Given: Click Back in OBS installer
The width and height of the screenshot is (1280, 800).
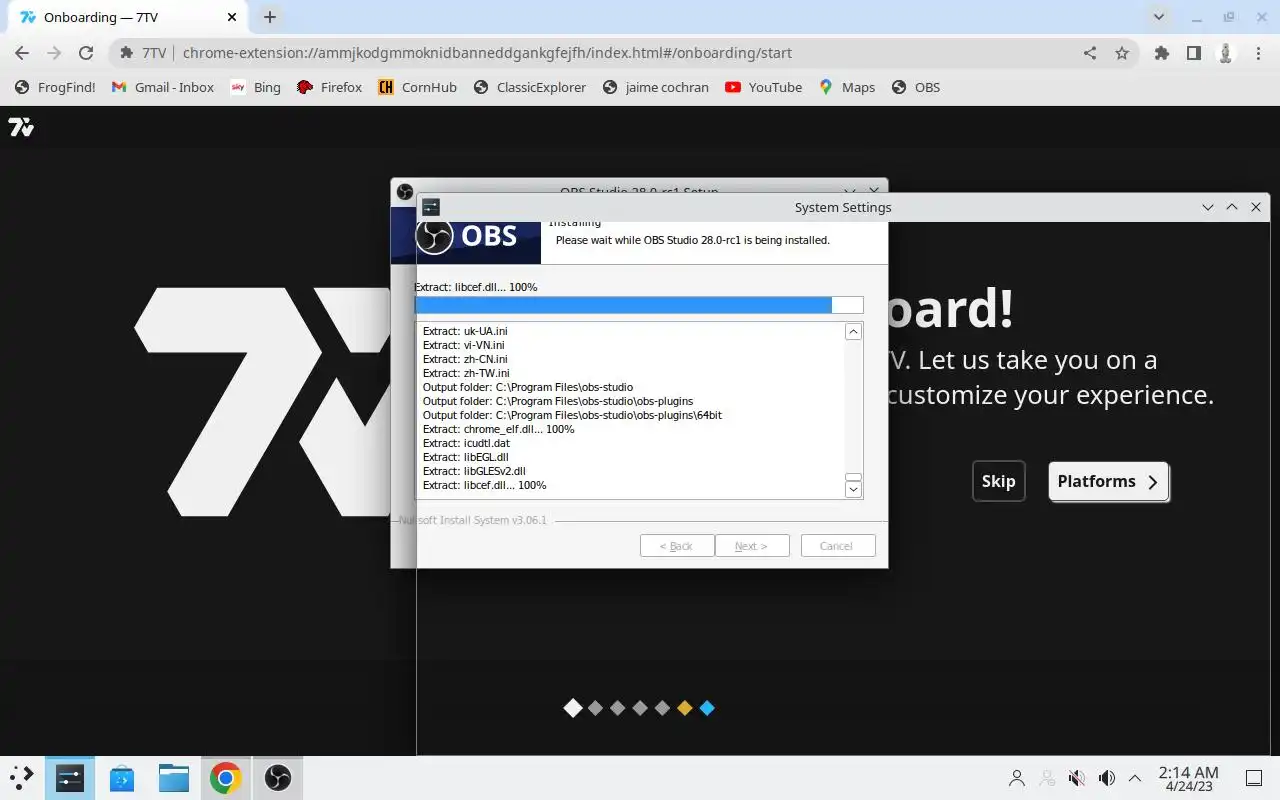Looking at the screenshot, I should pyautogui.click(x=677, y=546).
